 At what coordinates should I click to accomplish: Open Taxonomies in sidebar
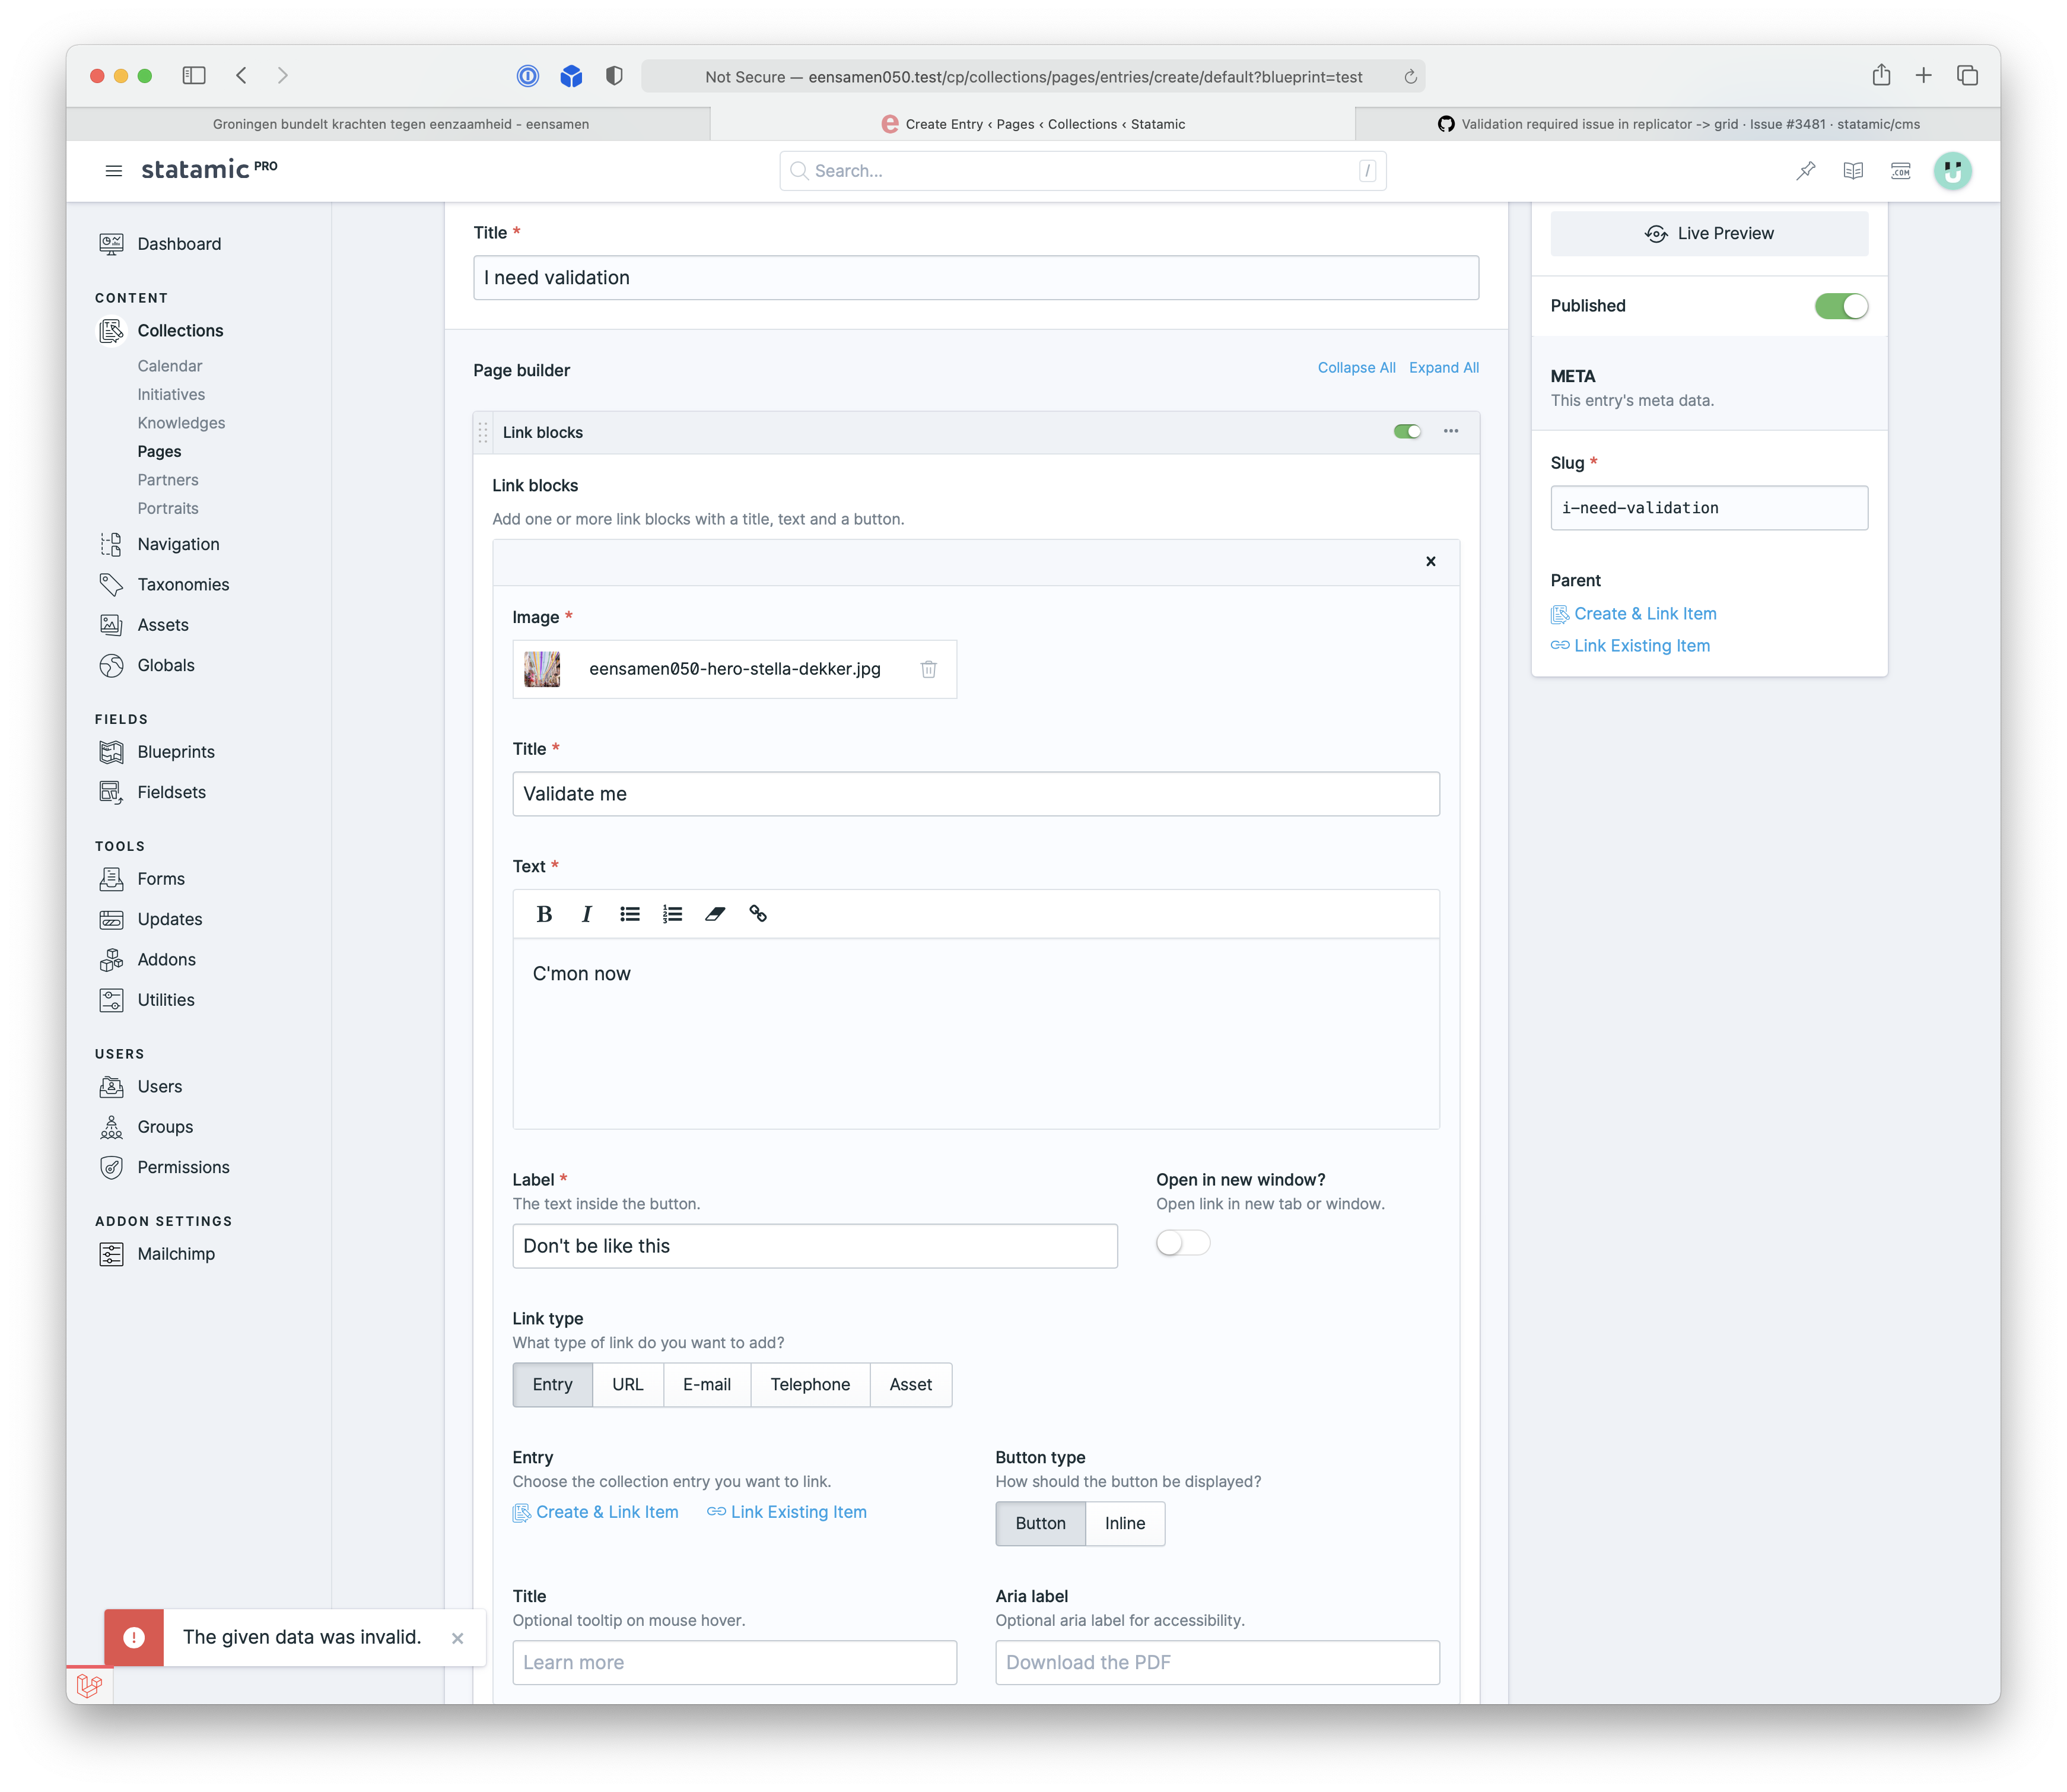(x=183, y=585)
